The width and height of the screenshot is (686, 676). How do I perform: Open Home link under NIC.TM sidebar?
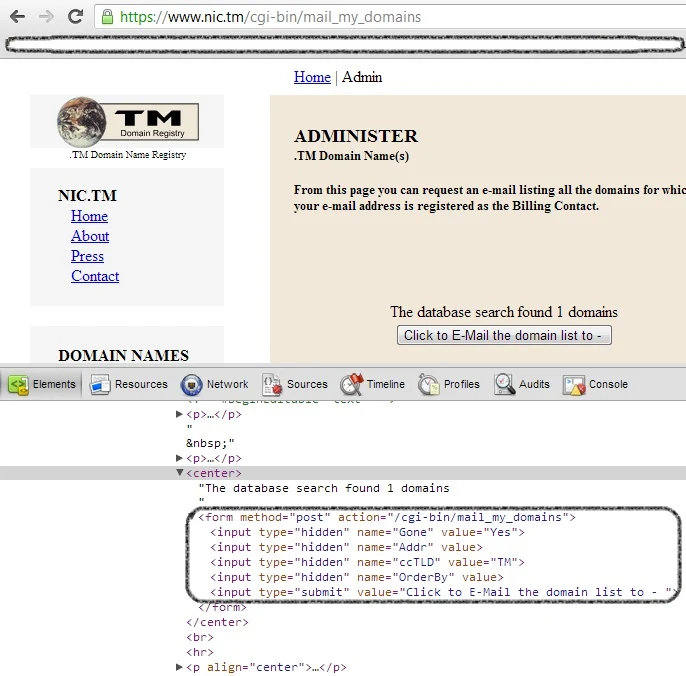tap(89, 216)
